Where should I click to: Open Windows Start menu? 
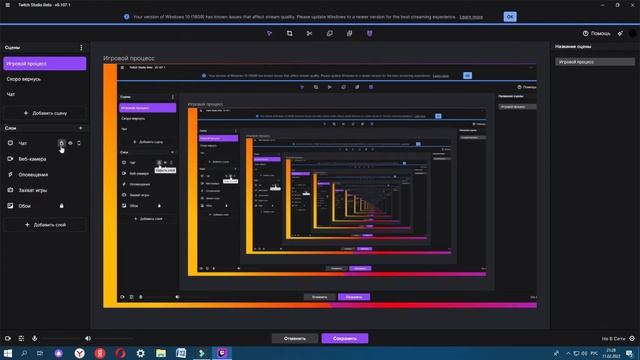[x=7, y=353]
